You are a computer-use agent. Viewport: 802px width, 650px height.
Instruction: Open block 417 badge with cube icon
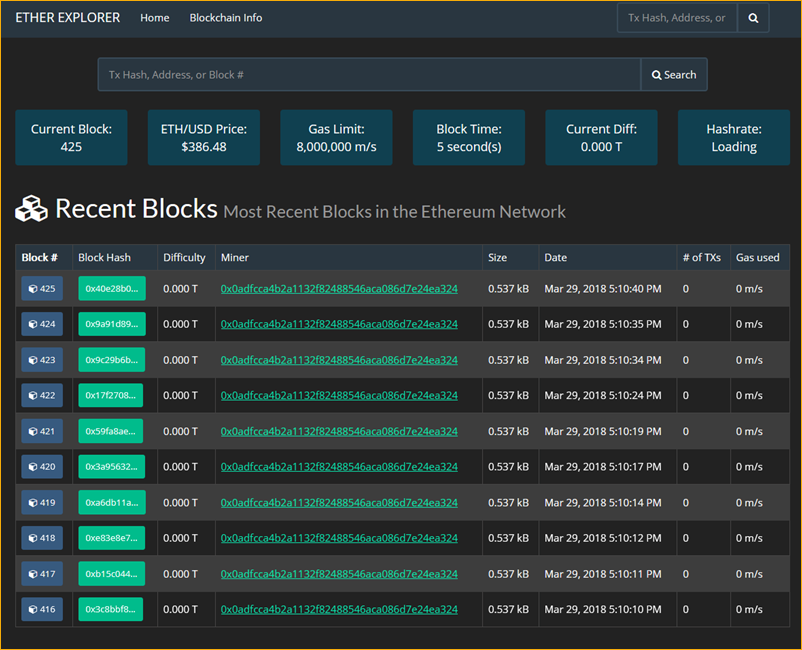[x=42, y=574]
